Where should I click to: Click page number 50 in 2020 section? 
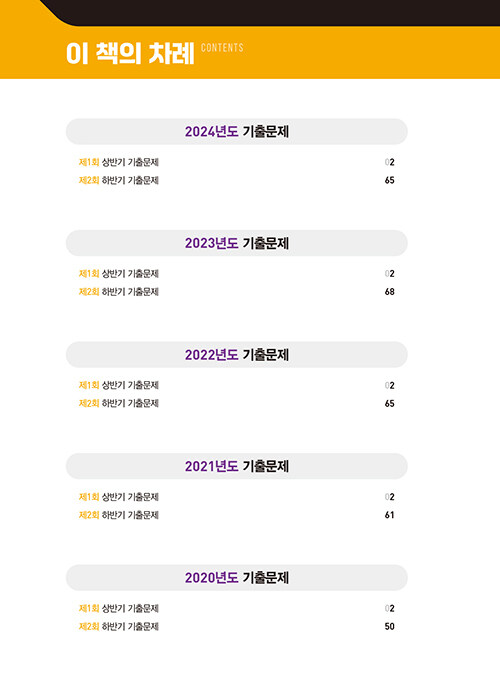coord(390,626)
